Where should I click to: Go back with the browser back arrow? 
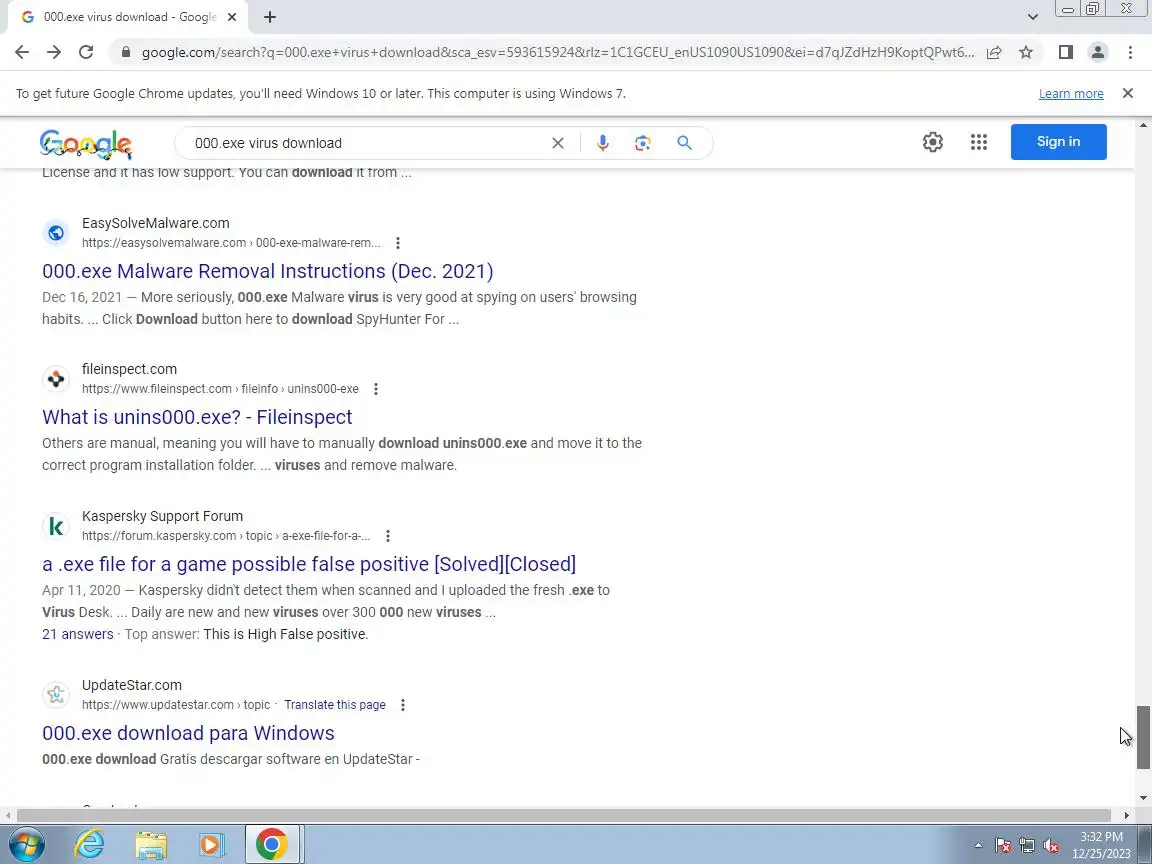click(x=22, y=52)
